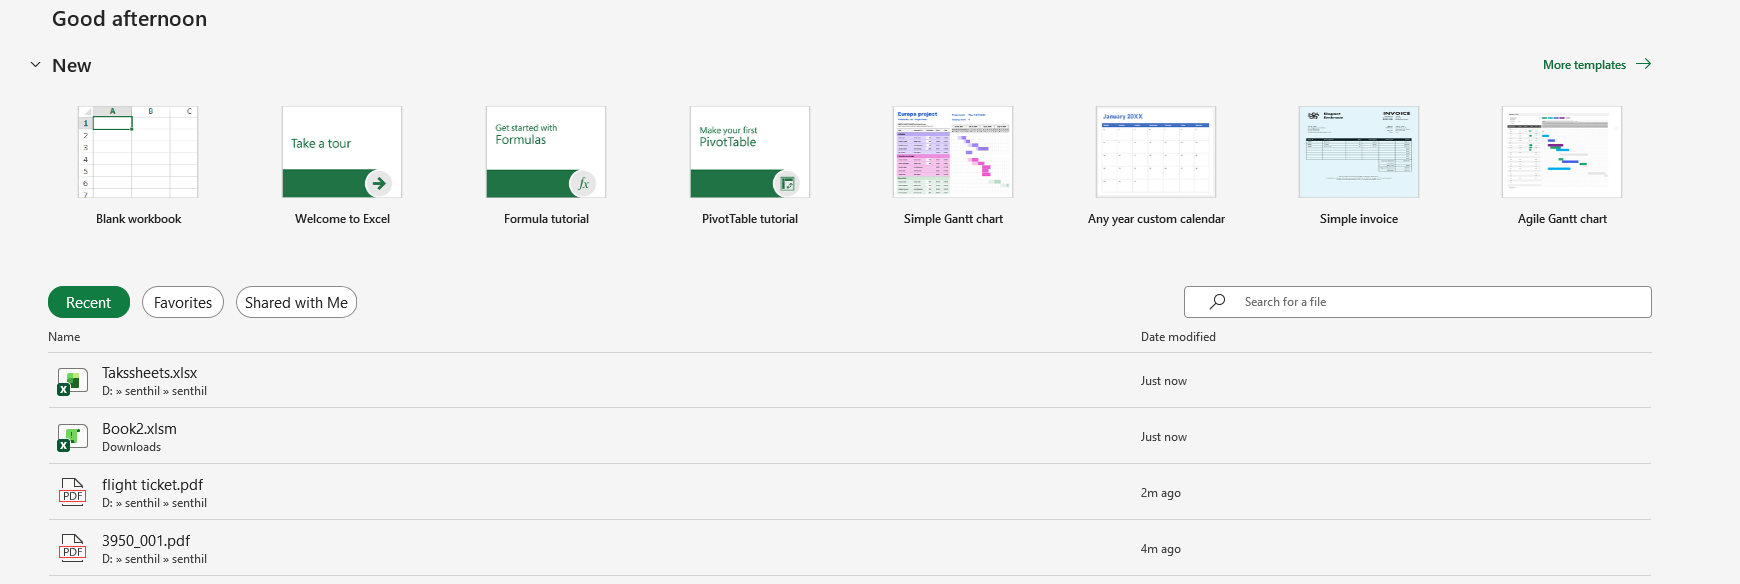Image resolution: width=1740 pixels, height=584 pixels.
Task: Open Takssheets.xlsx from the recent list
Action: [x=850, y=381]
